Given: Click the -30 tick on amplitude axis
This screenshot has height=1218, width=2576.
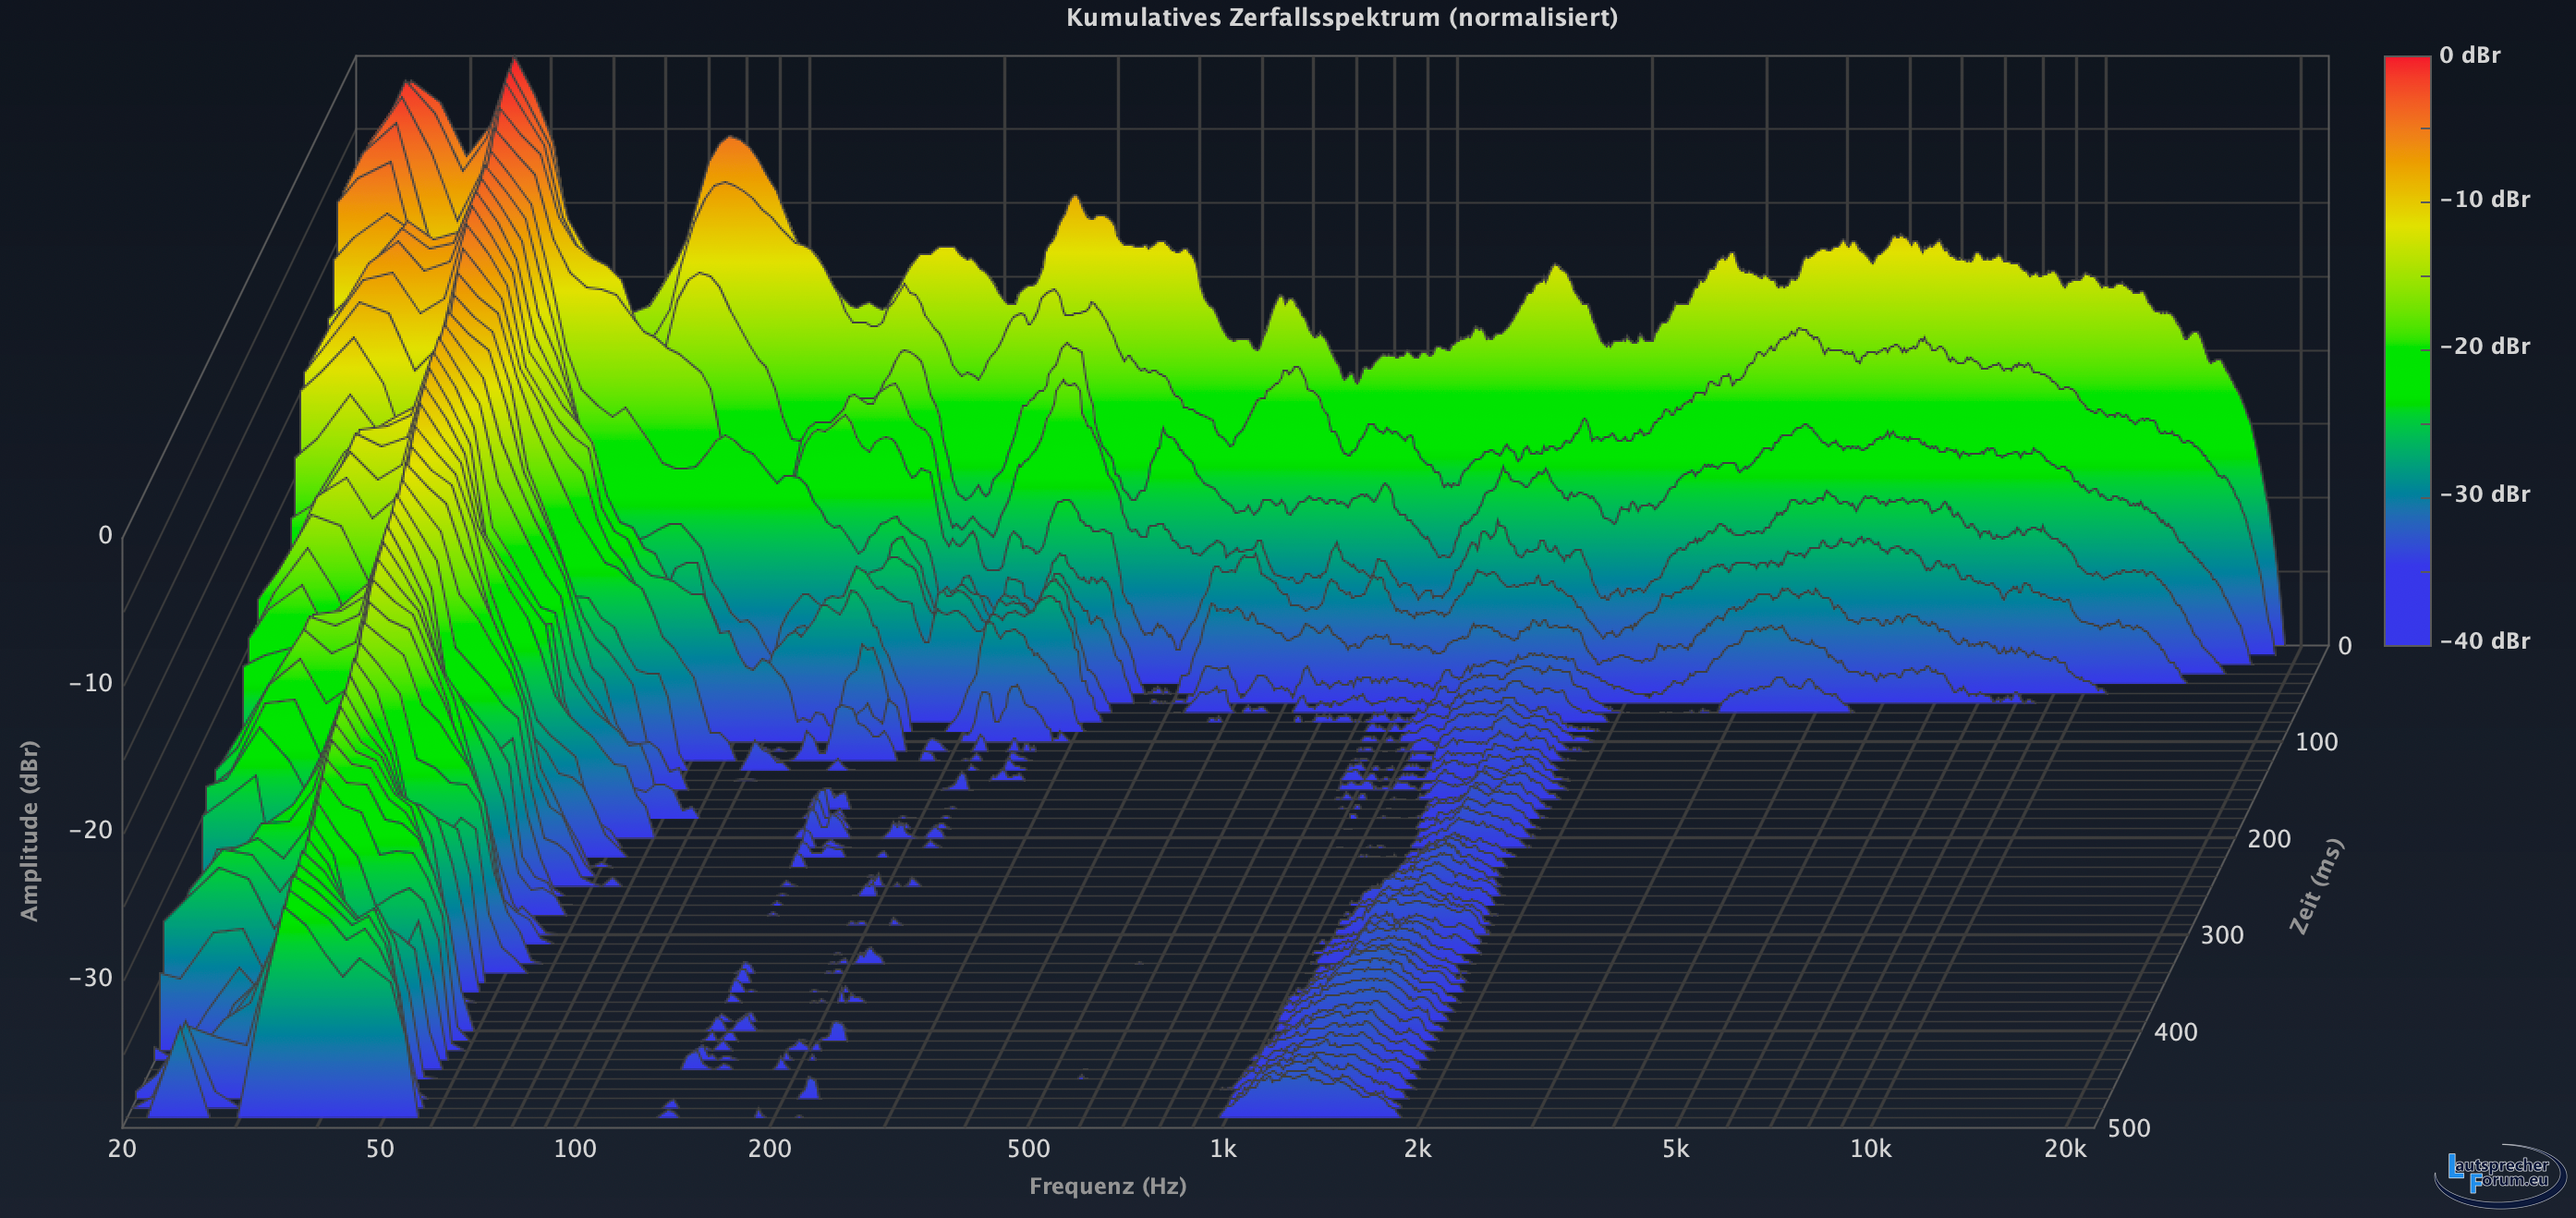Looking at the screenshot, I should [90, 978].
